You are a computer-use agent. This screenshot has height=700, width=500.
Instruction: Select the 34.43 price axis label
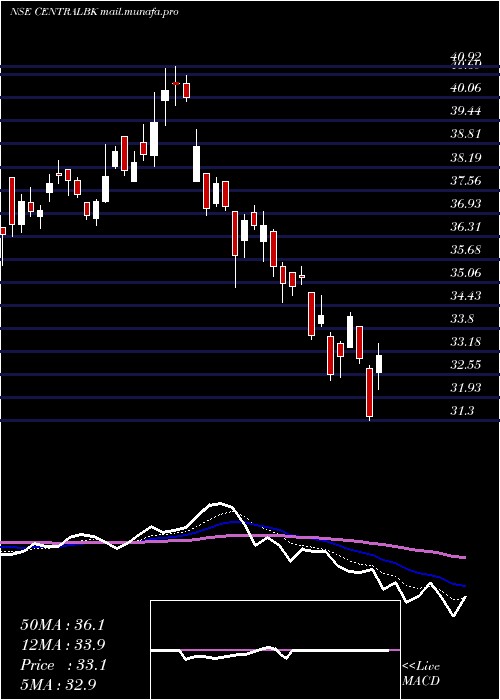click(x=466, y=296)
